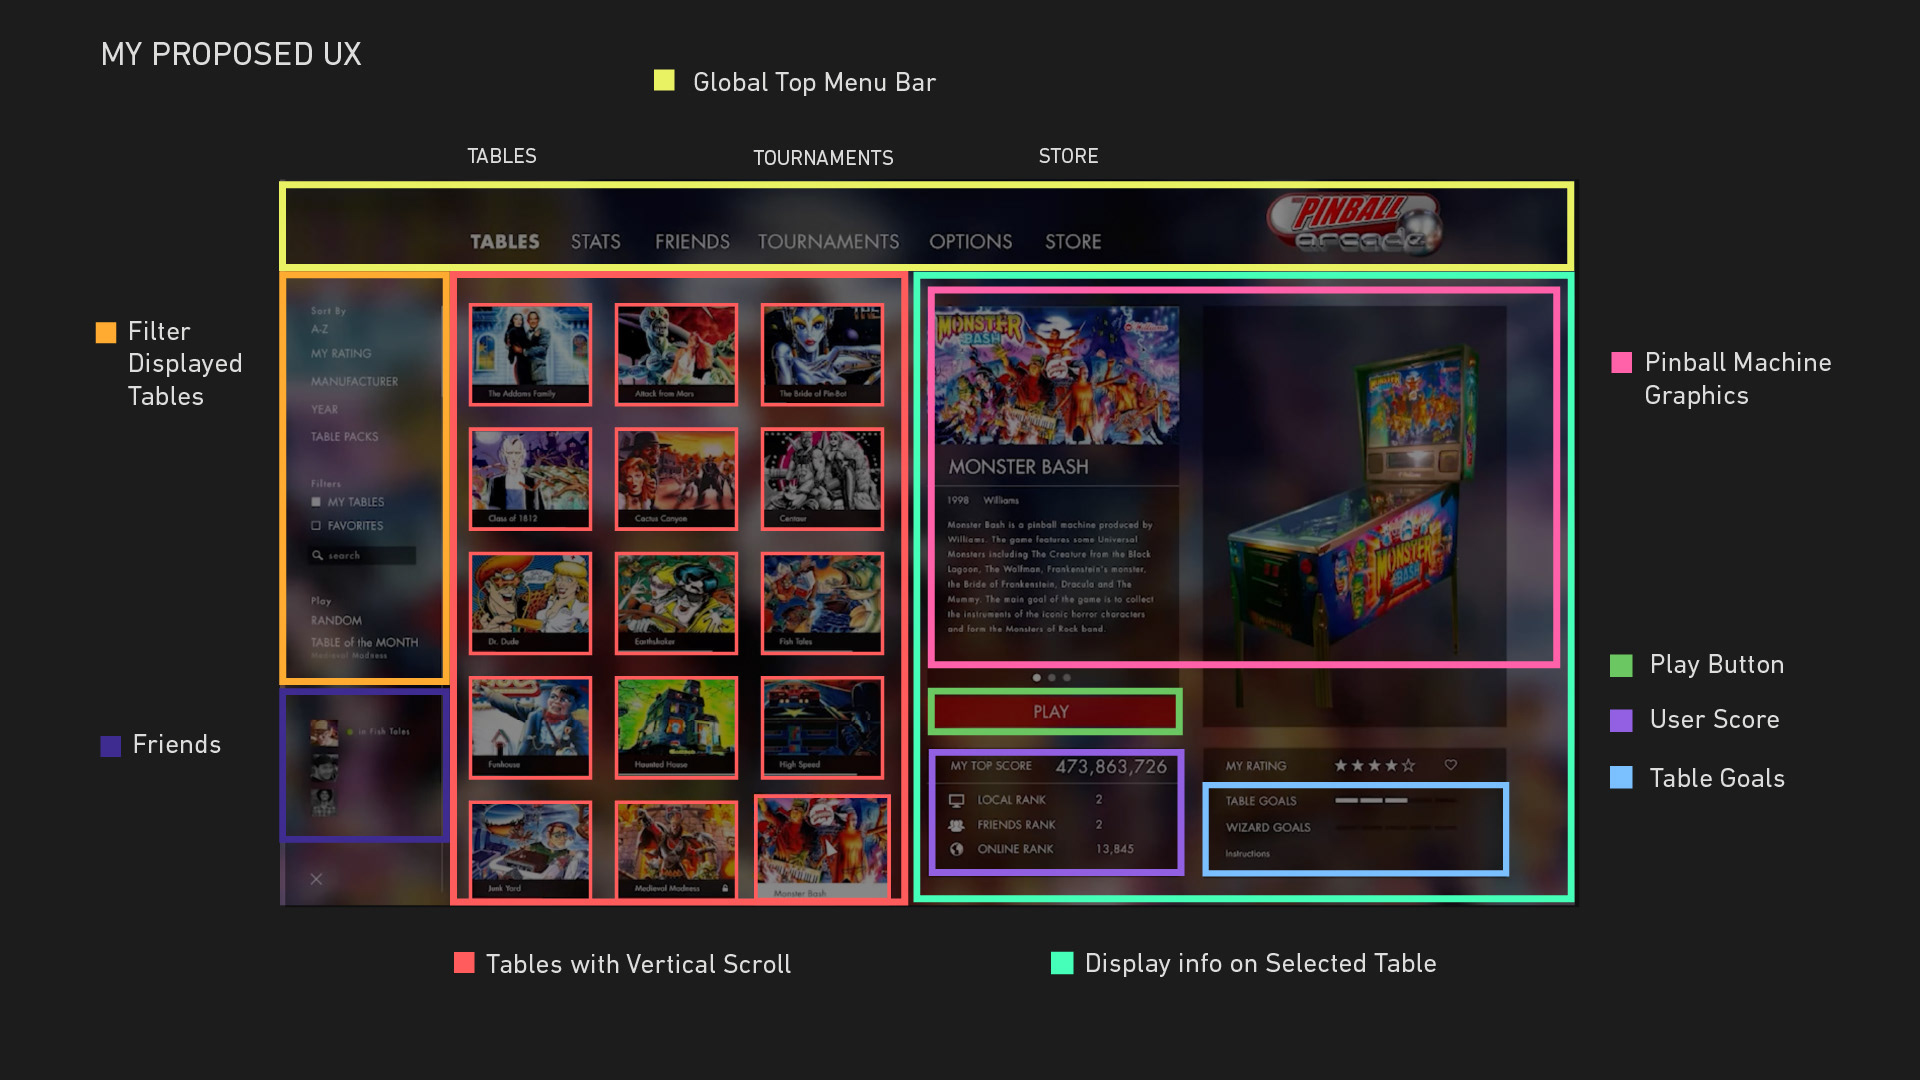Click the lock icon on Medieval Madness
Screen dimensions: 1920x1080
[x=725, y=888]
